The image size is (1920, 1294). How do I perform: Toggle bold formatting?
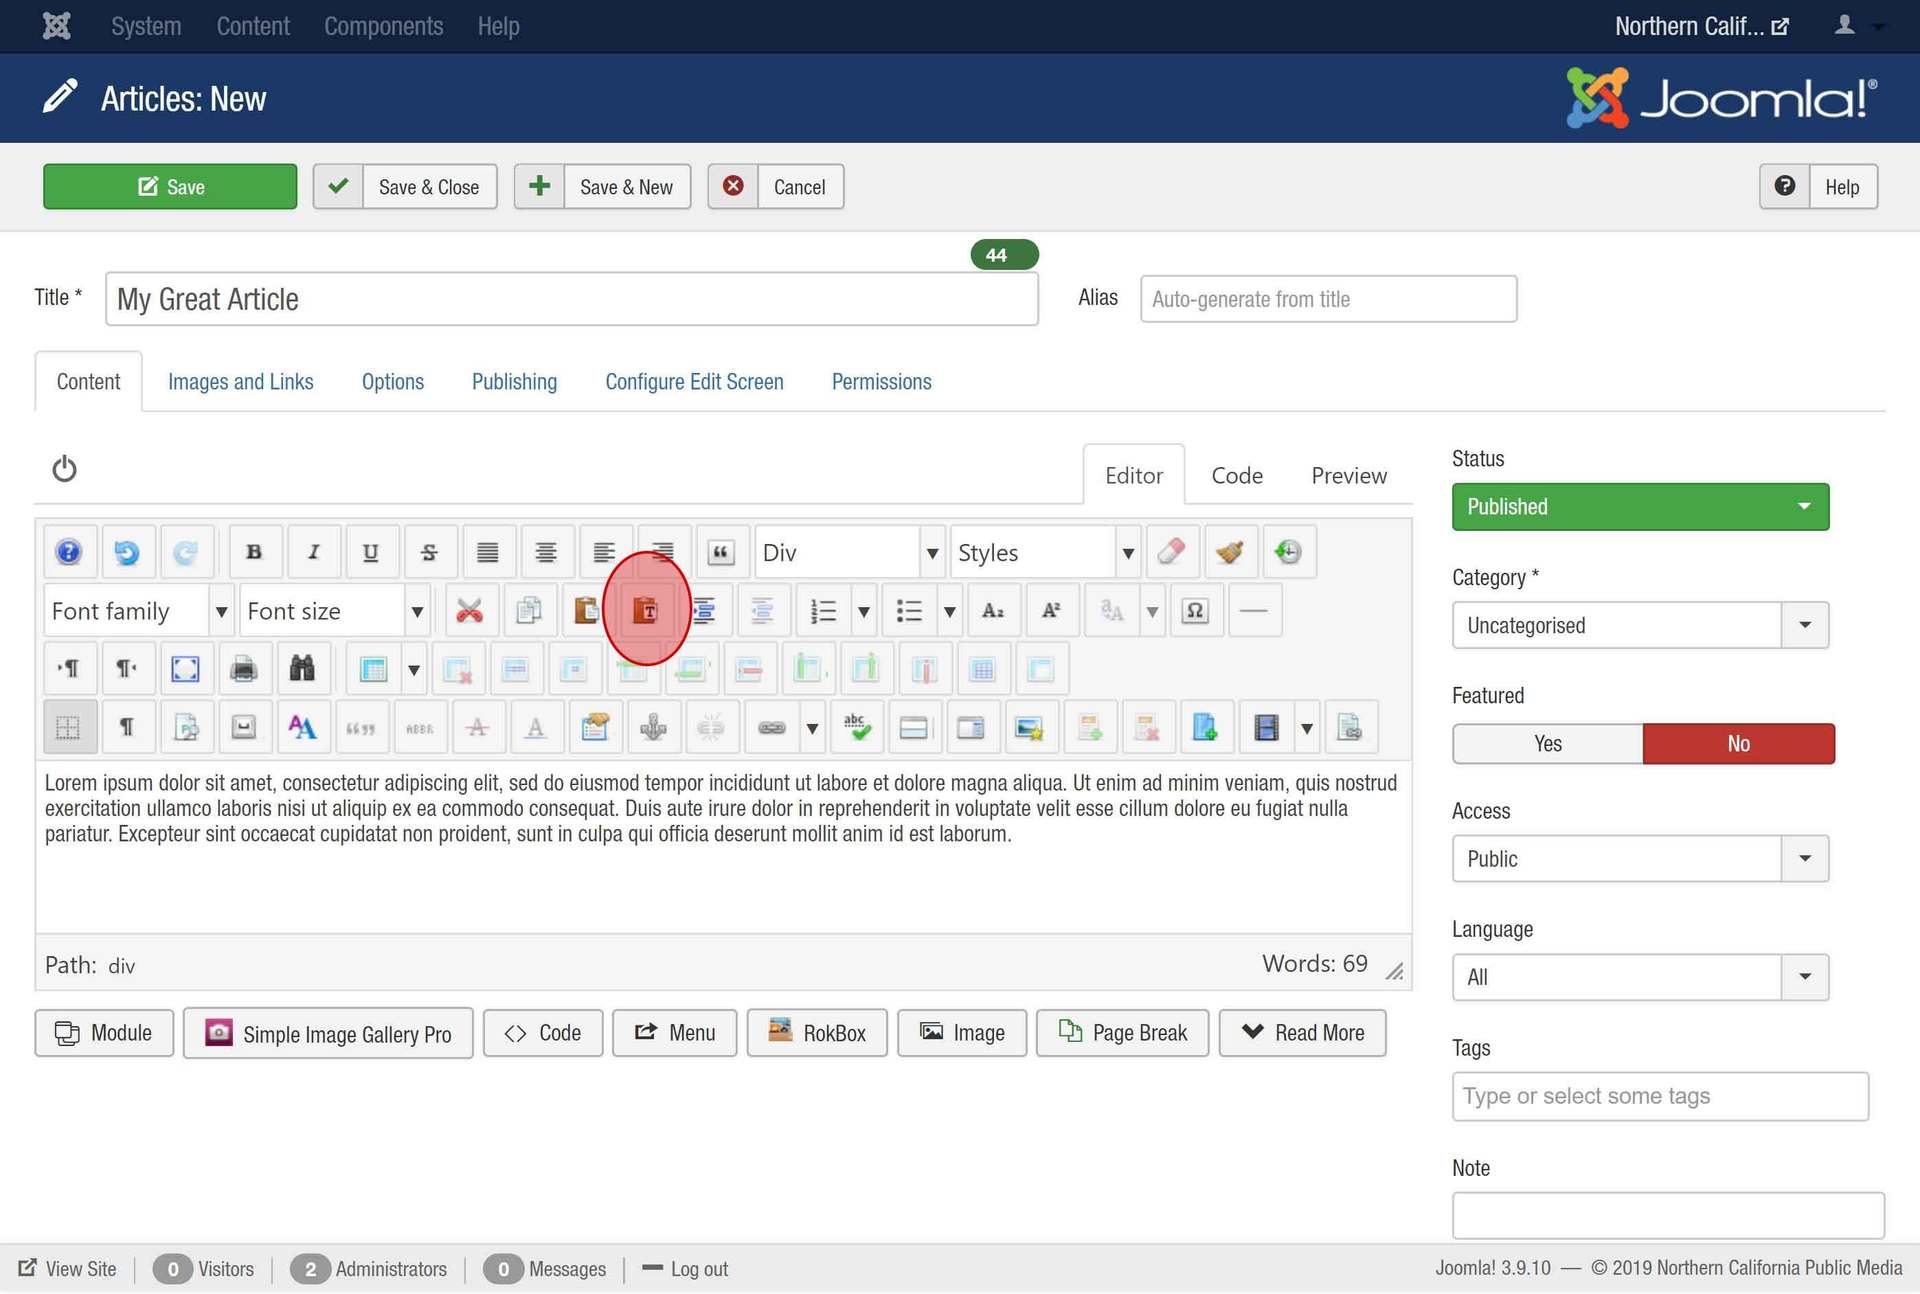pos(254,552)
